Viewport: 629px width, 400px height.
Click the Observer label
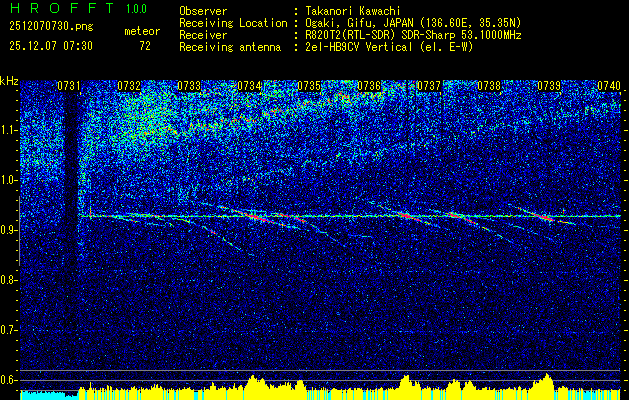tap(203, 11)
